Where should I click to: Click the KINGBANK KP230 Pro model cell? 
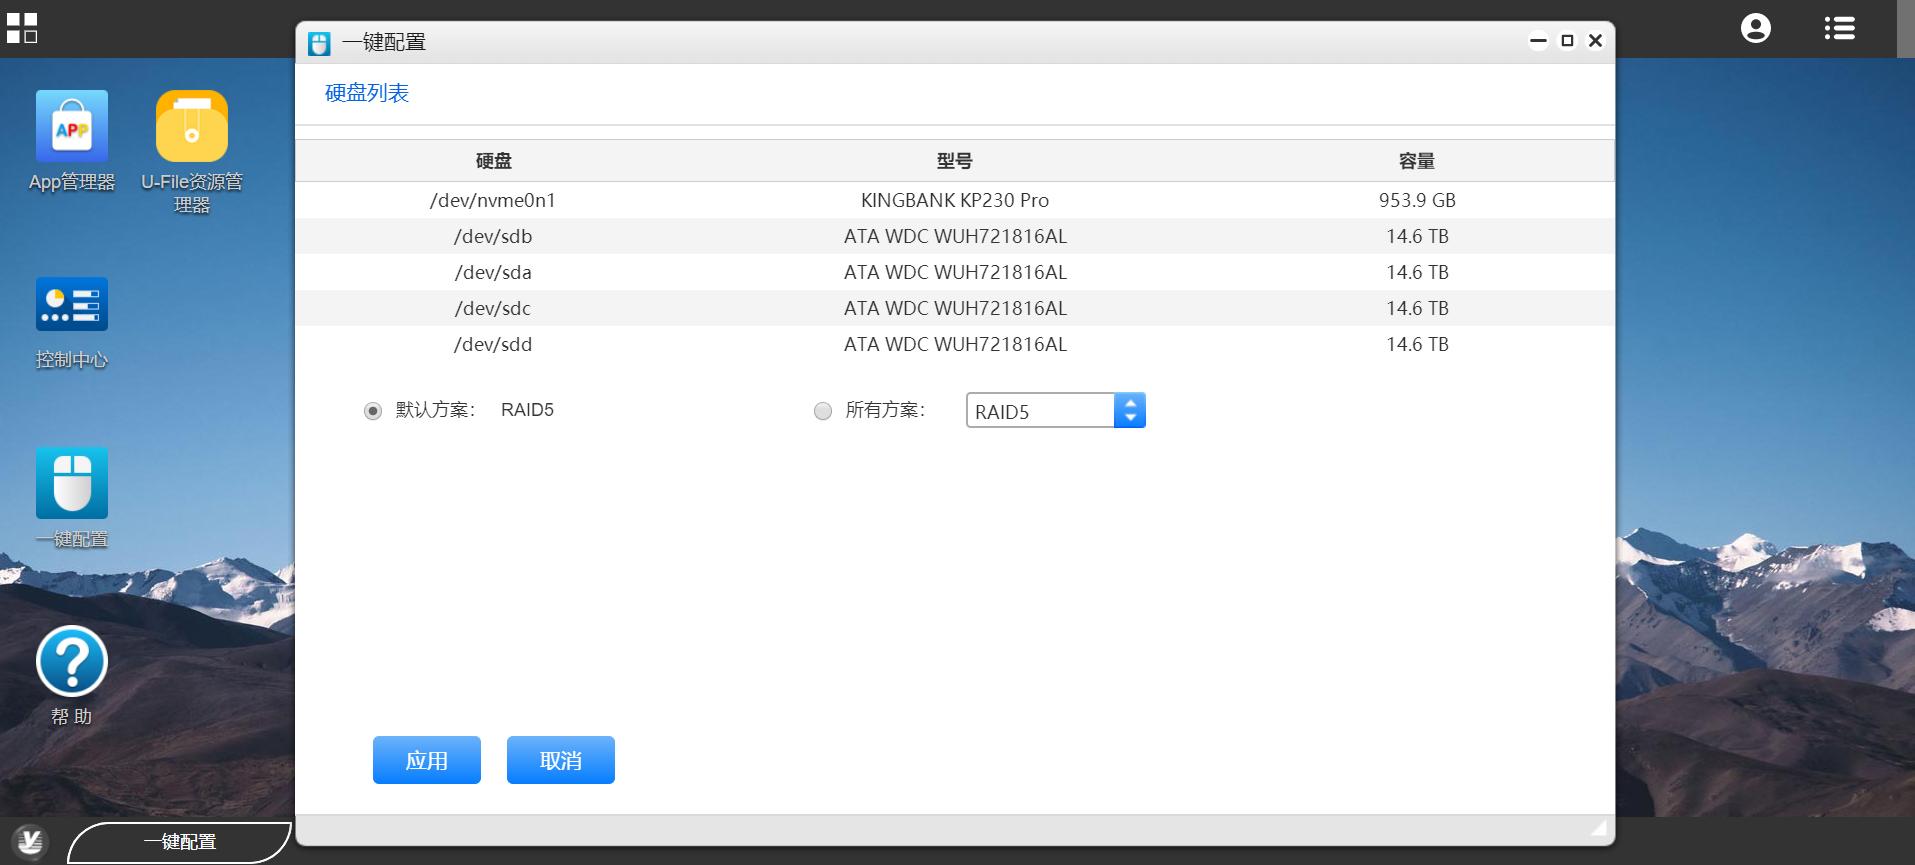[955, 200]
